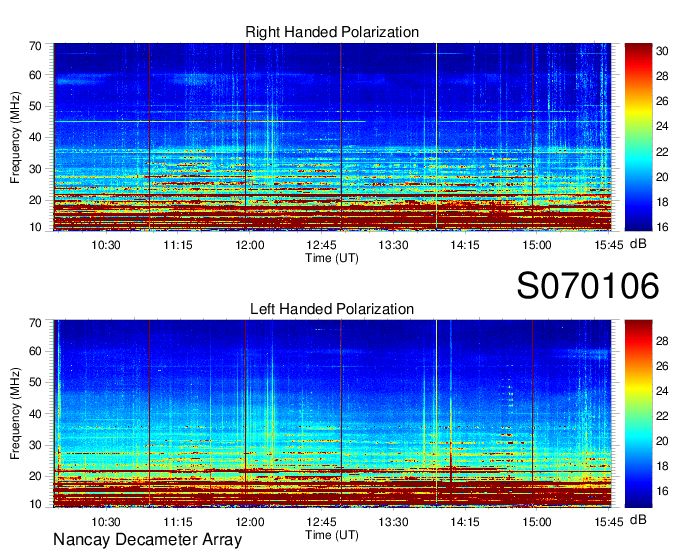This screenshot has width=680, height=552.
Task: Click the Left Handed Polarization title
Action: 332,309
